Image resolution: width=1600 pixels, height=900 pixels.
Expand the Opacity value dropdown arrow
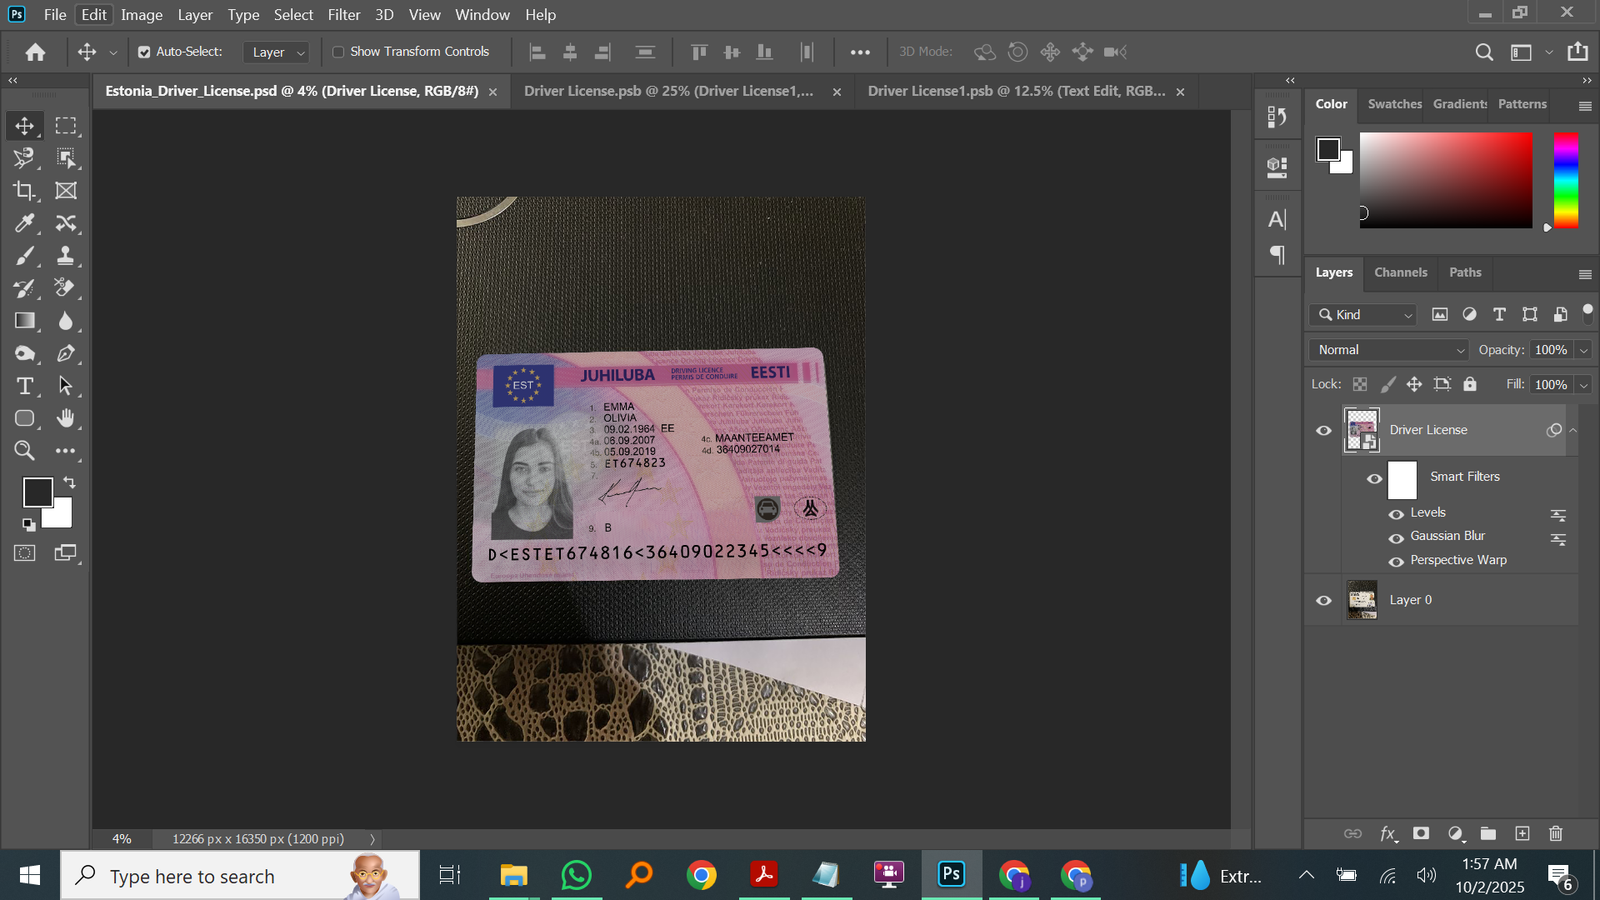coord(1583,350)
